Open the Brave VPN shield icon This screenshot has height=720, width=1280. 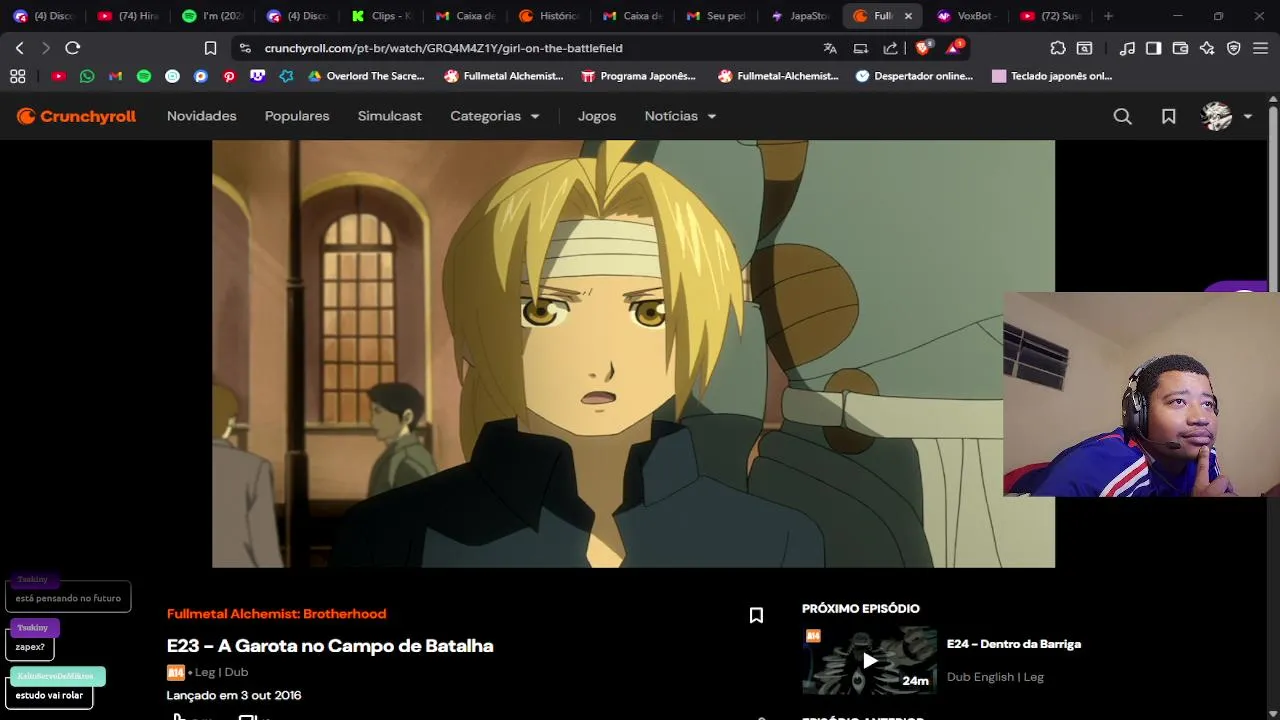1234,48
